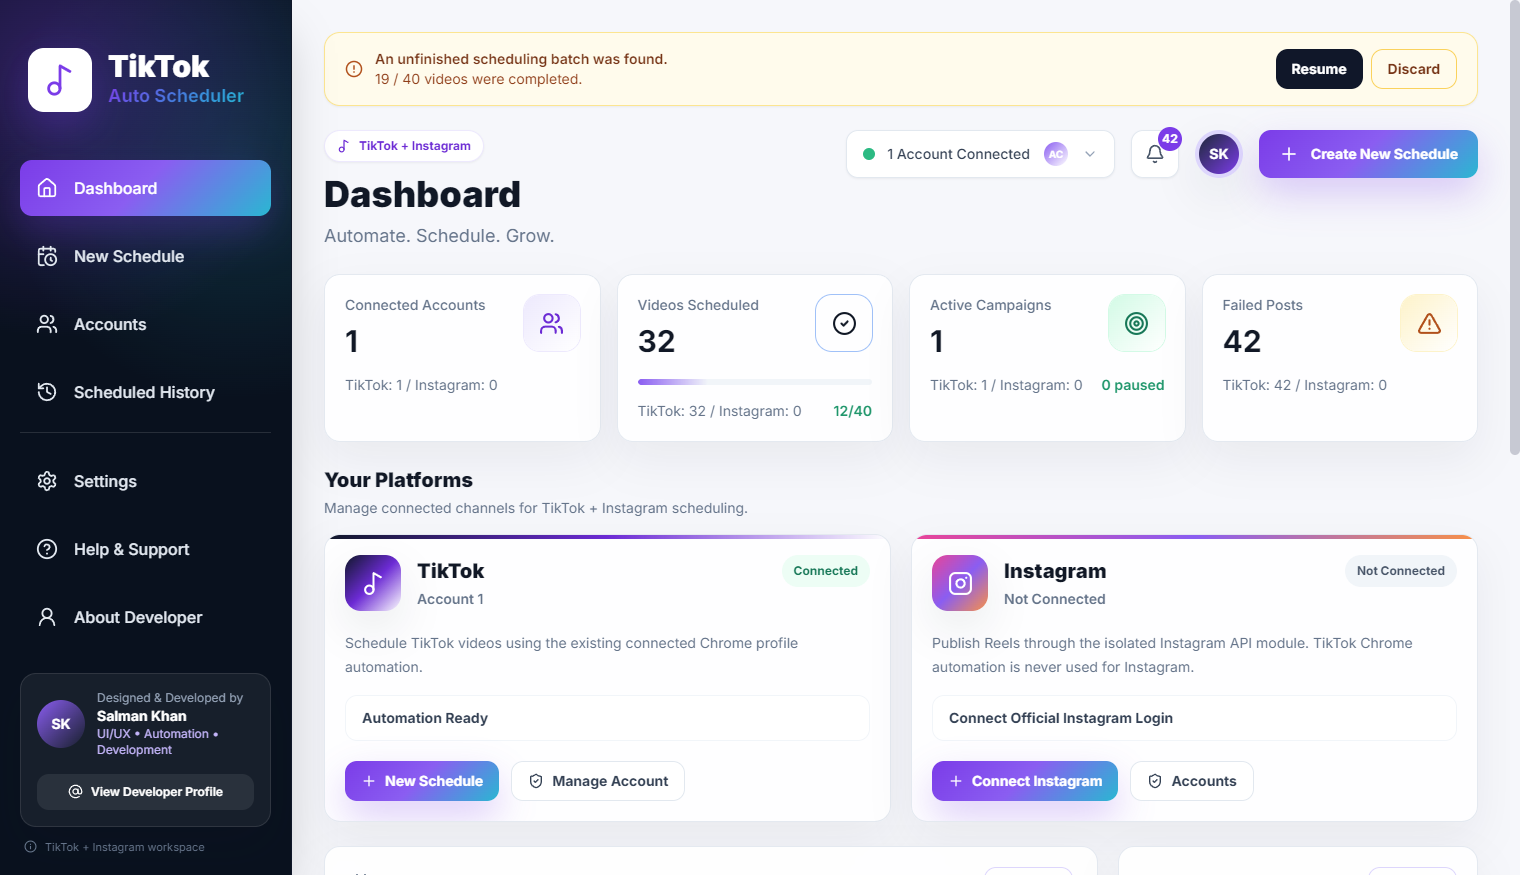
Task: Click Manage Account for TikTok
Action: click(598, 781)
